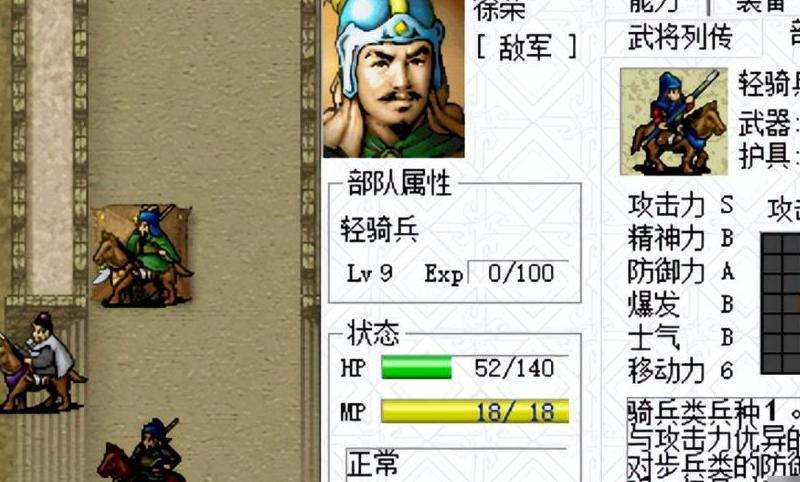Select the green-robed cavalry unit on map
800x482 pixels.
142,256
